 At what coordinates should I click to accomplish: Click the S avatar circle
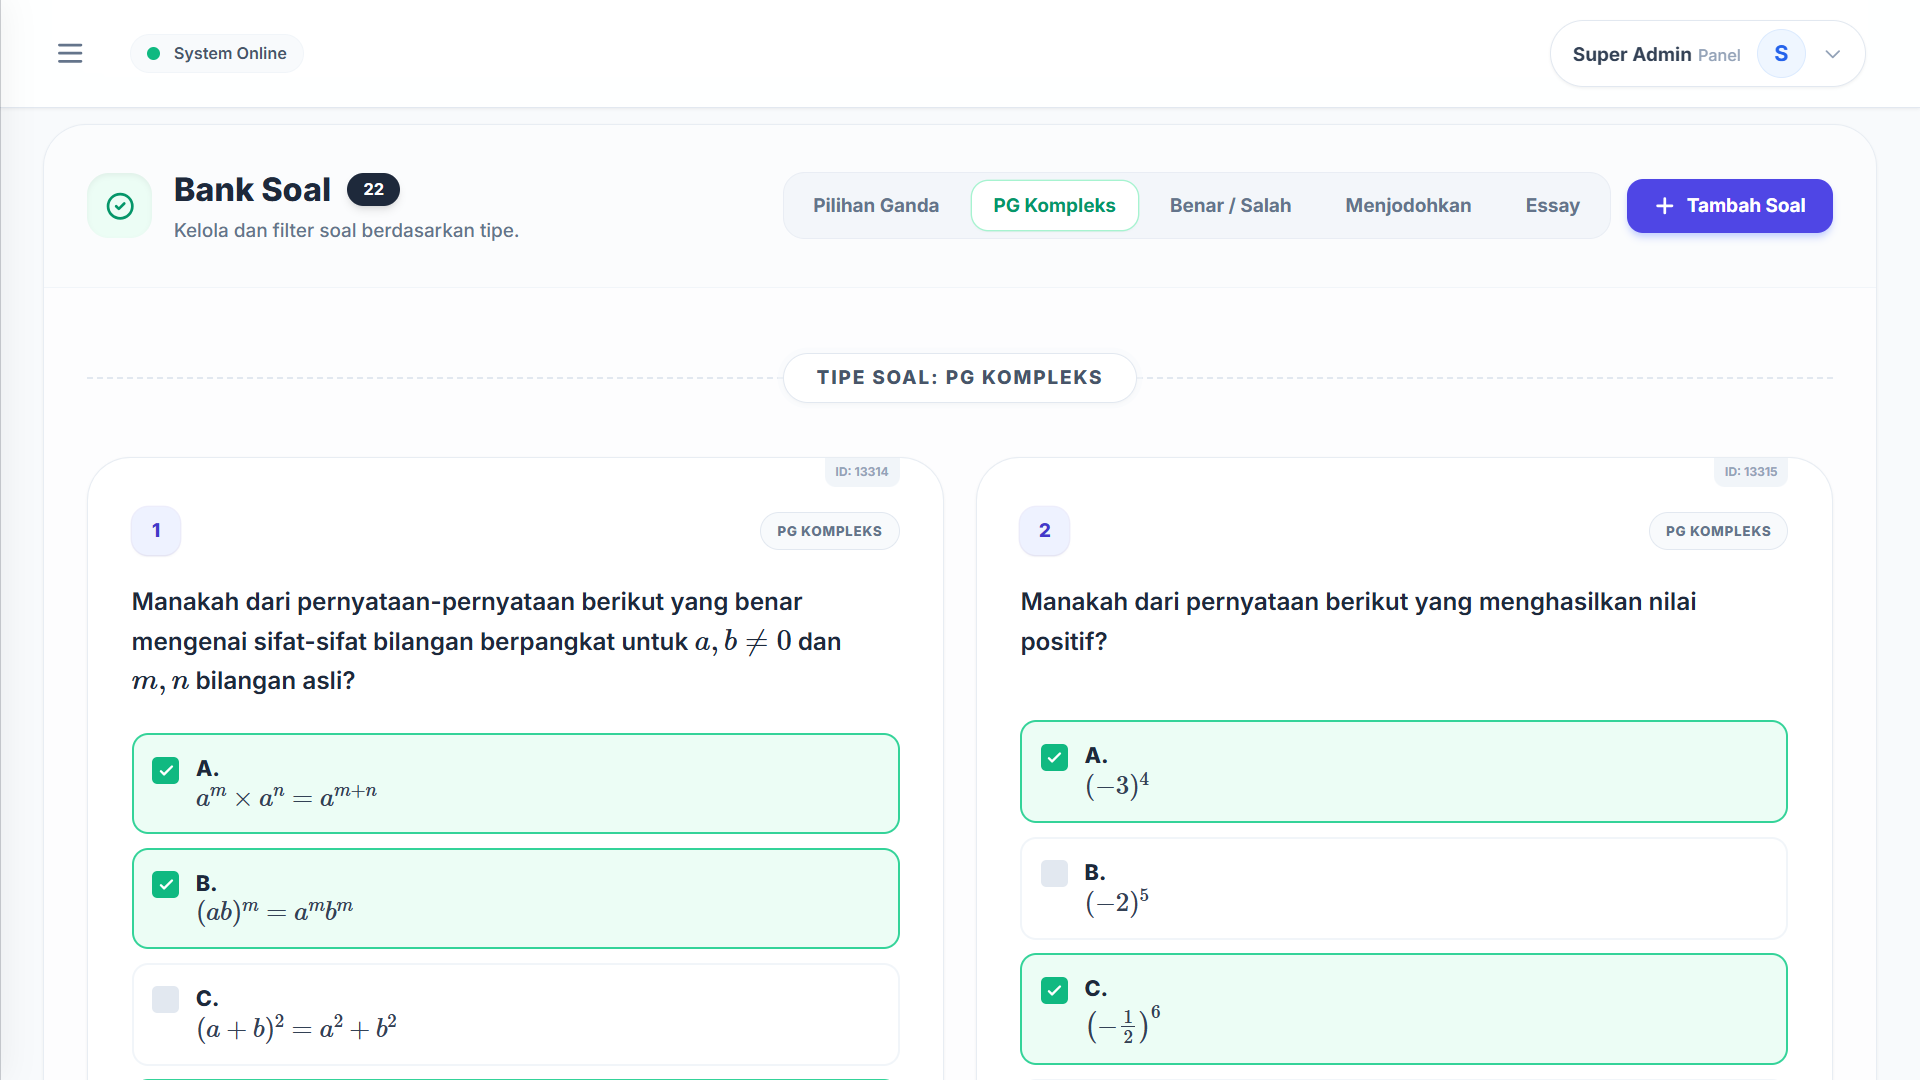click(1781, 54)
